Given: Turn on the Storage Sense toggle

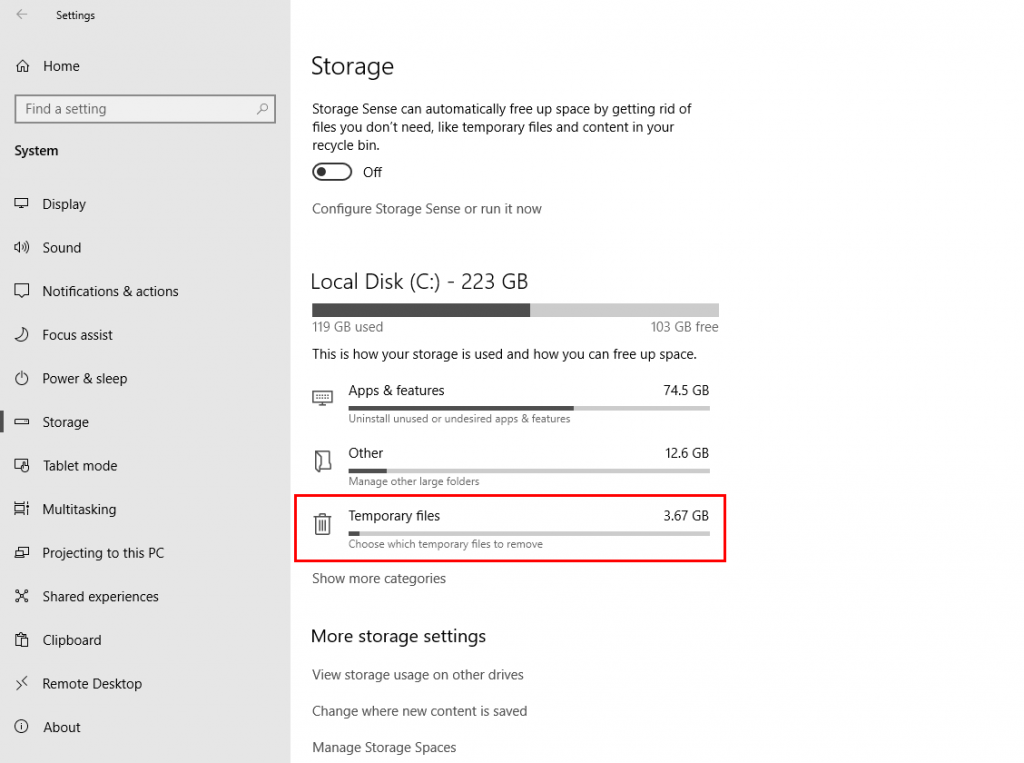Looking at the screenshot, I should (332, 172).
